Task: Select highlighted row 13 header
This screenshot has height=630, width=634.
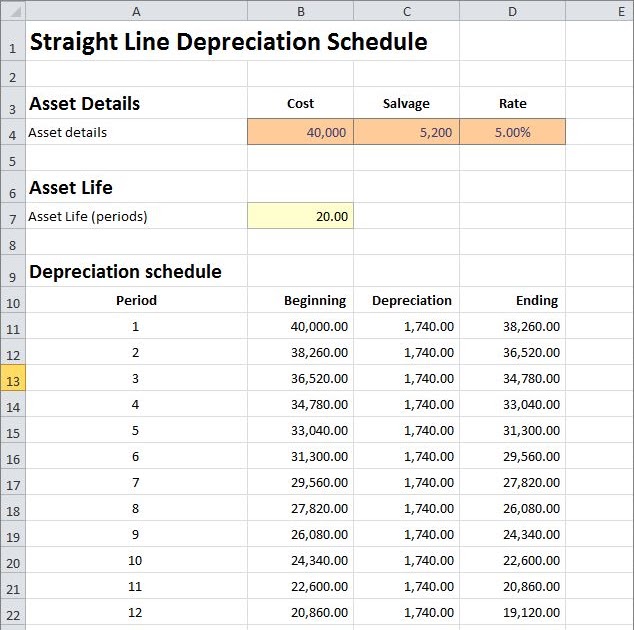Action: coord(13,378)
